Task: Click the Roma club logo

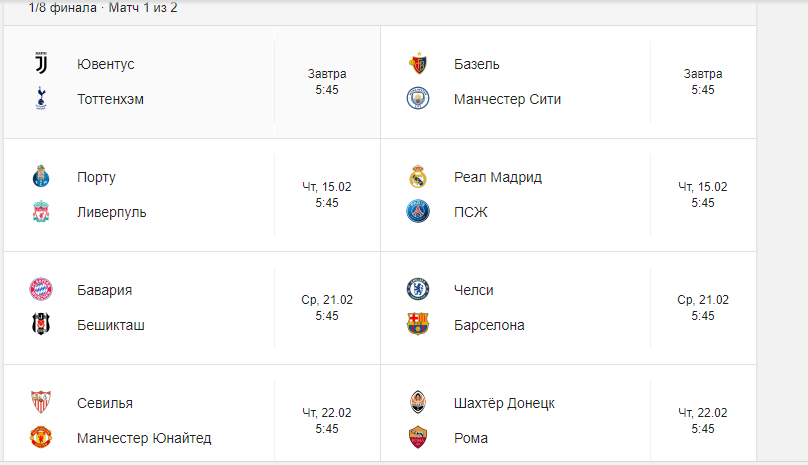Action: click(418, 438)
